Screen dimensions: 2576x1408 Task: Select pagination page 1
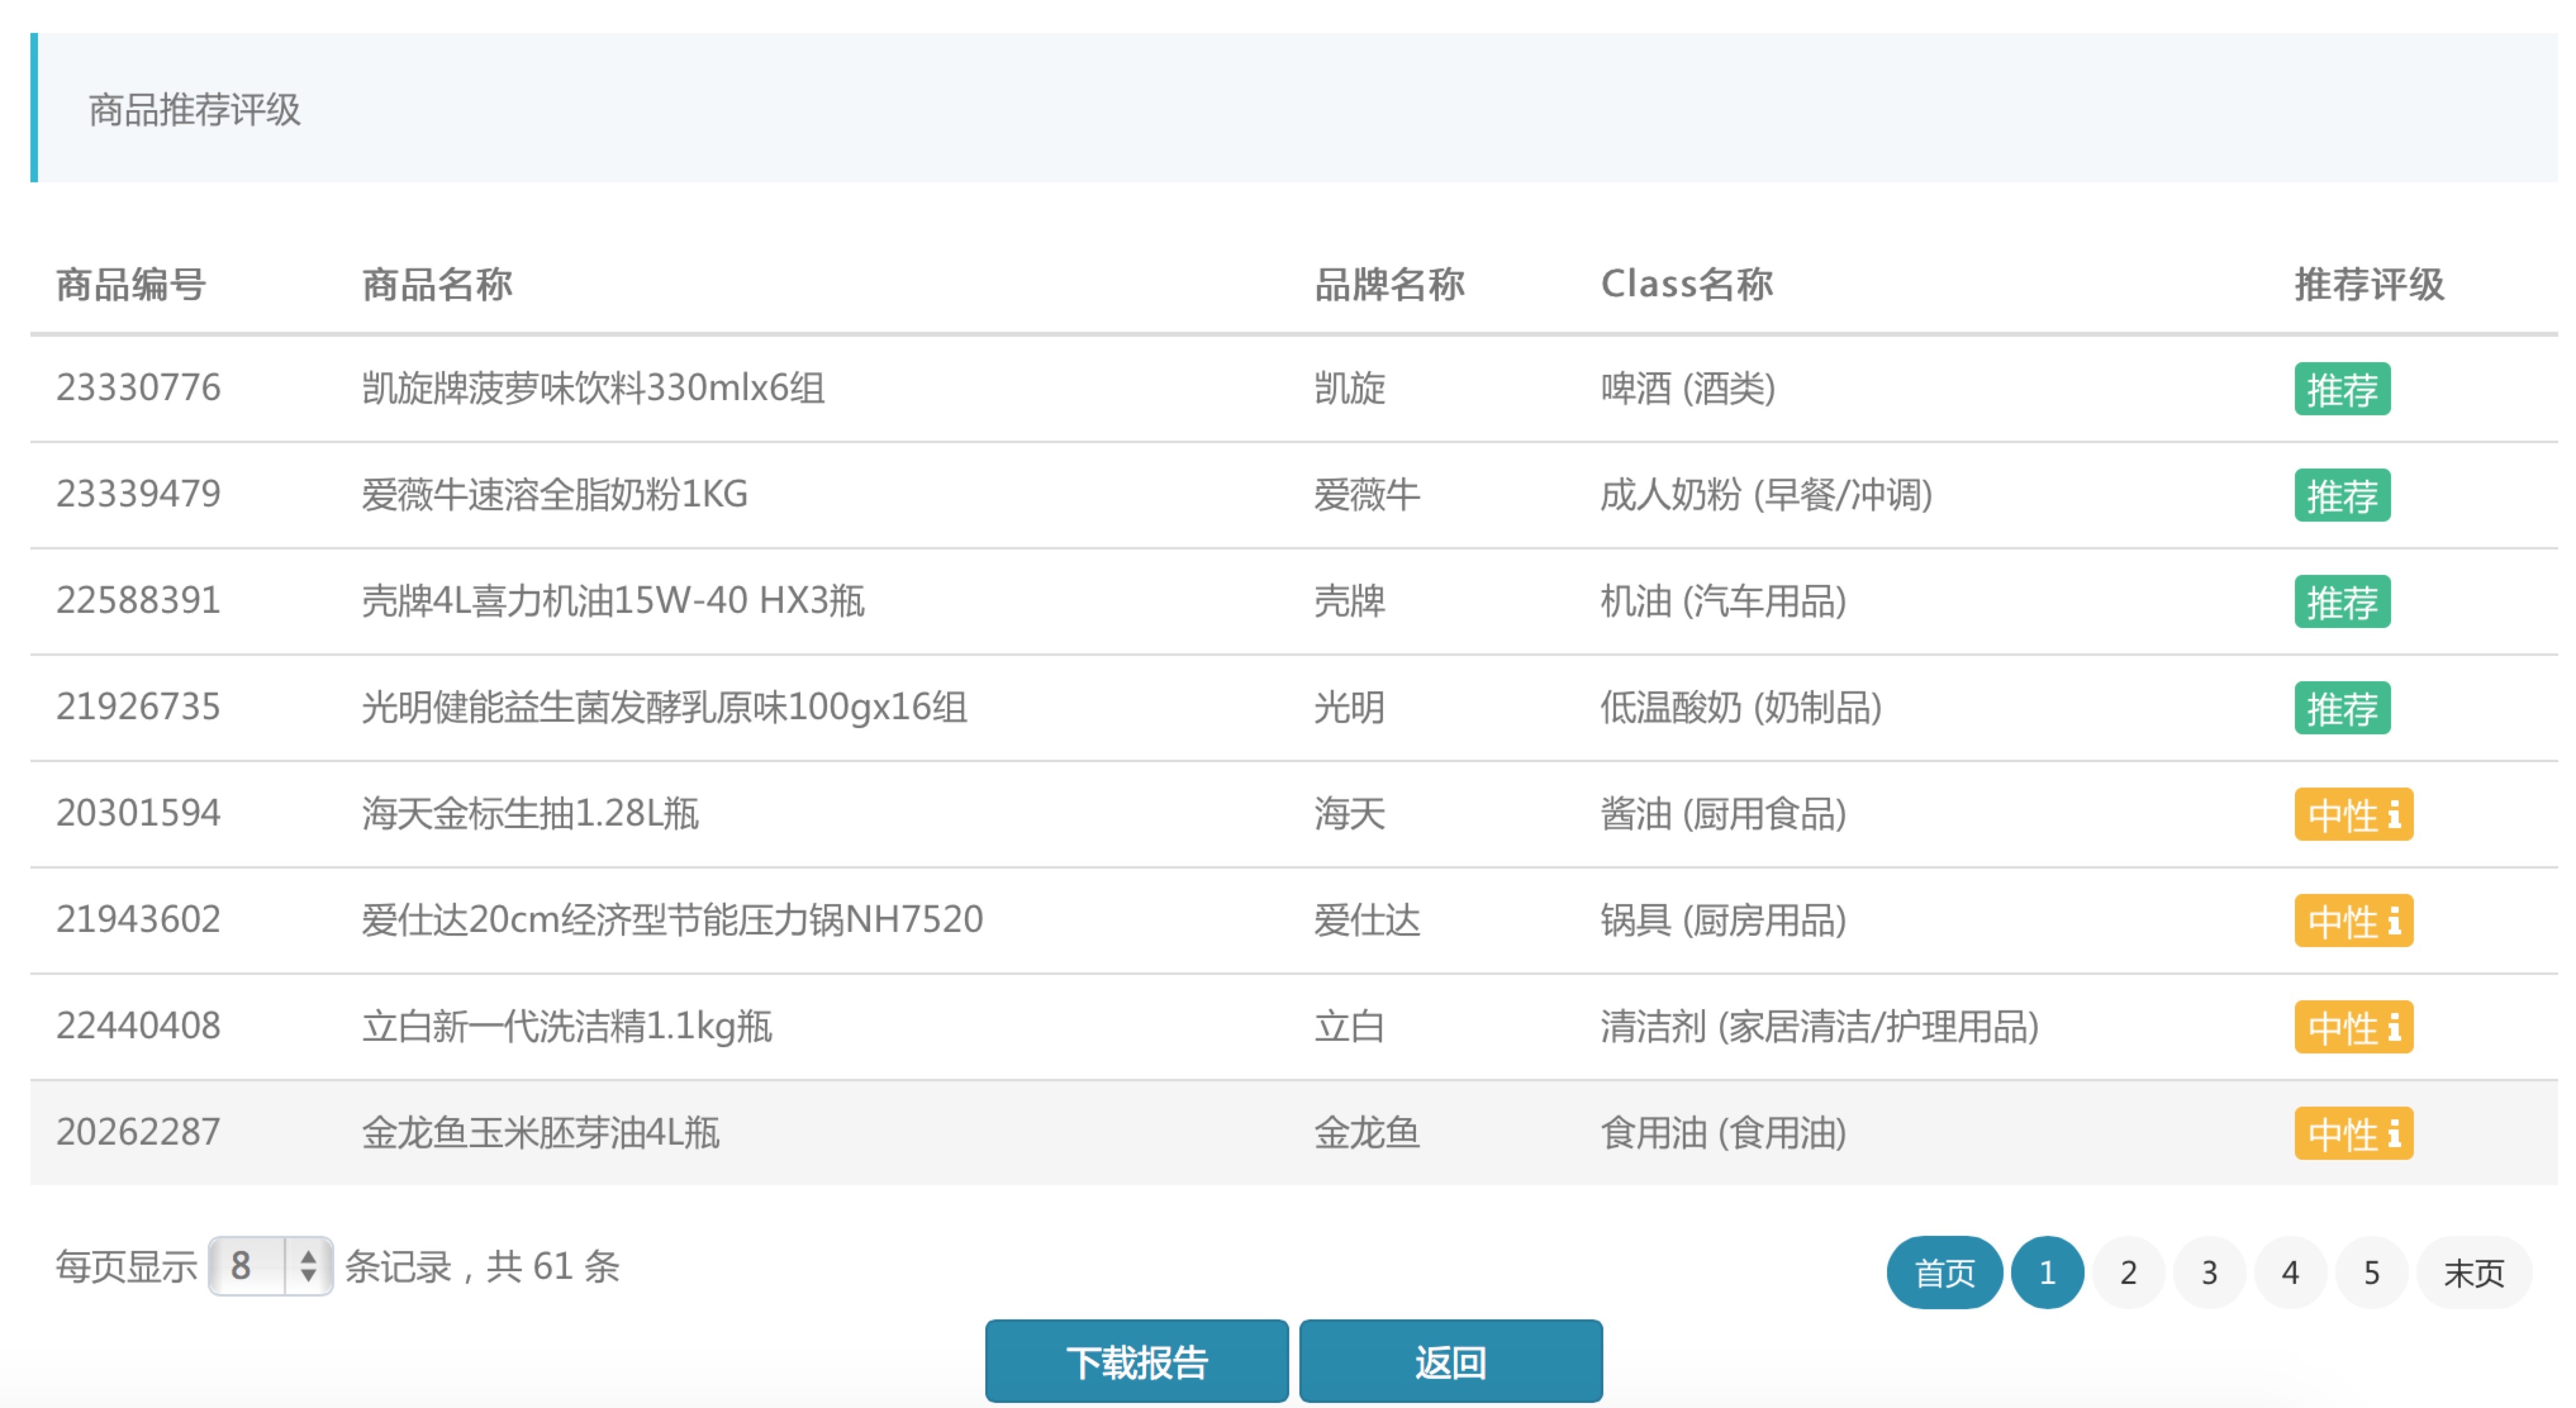[x=2047, y=1272]
